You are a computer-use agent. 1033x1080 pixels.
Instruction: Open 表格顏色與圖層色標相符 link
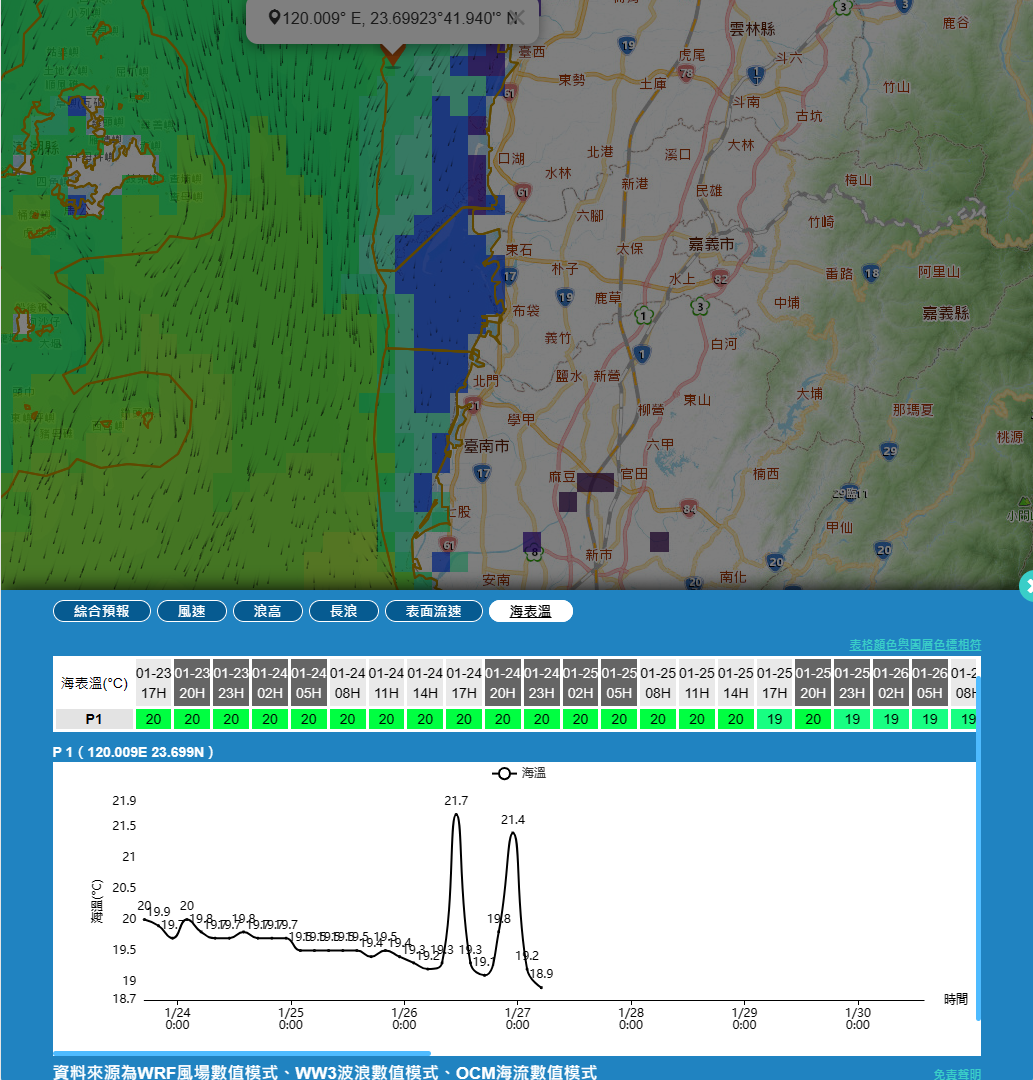tap(914, 644)
